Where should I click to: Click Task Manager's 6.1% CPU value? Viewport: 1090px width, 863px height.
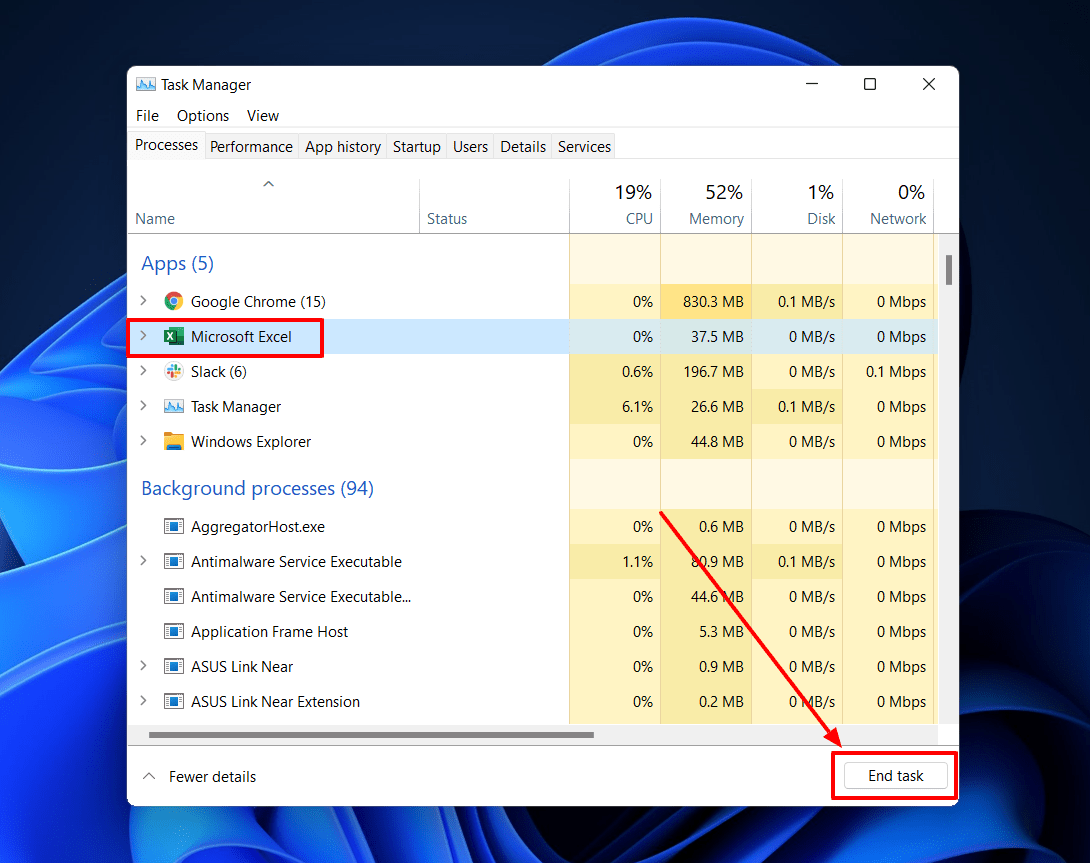[637, 407]
